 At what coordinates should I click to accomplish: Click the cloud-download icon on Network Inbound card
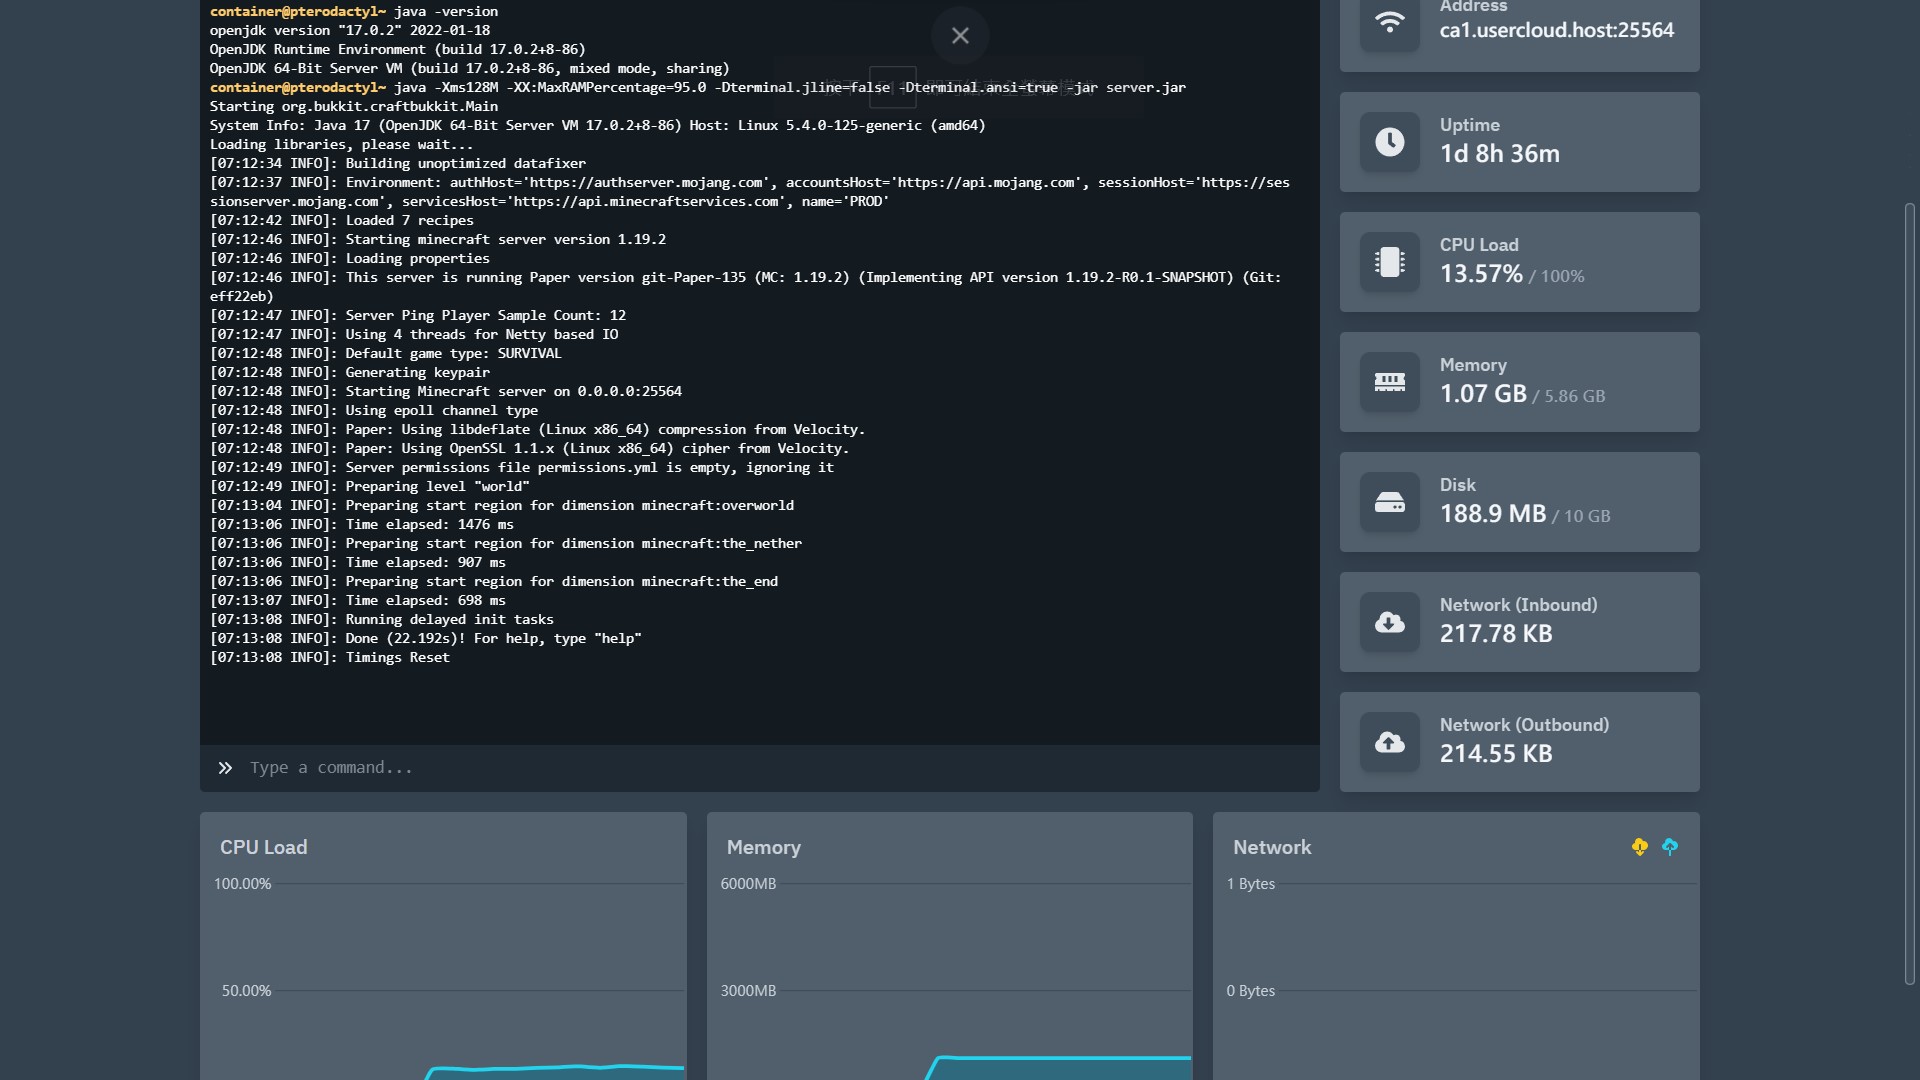tap(1389, 622)
